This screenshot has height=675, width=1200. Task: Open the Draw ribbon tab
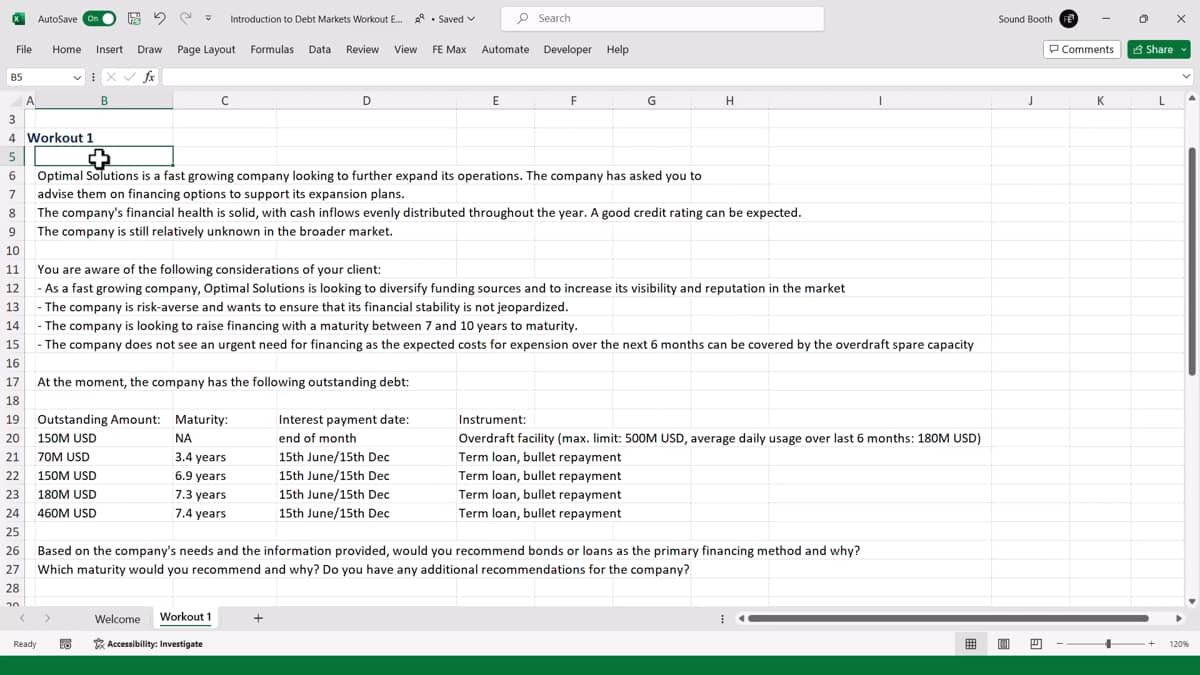149,49
